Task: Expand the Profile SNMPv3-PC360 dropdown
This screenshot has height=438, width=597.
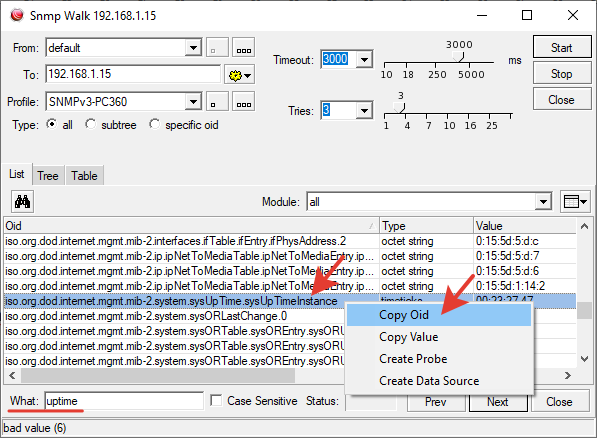Action: [x=193, y=102]
